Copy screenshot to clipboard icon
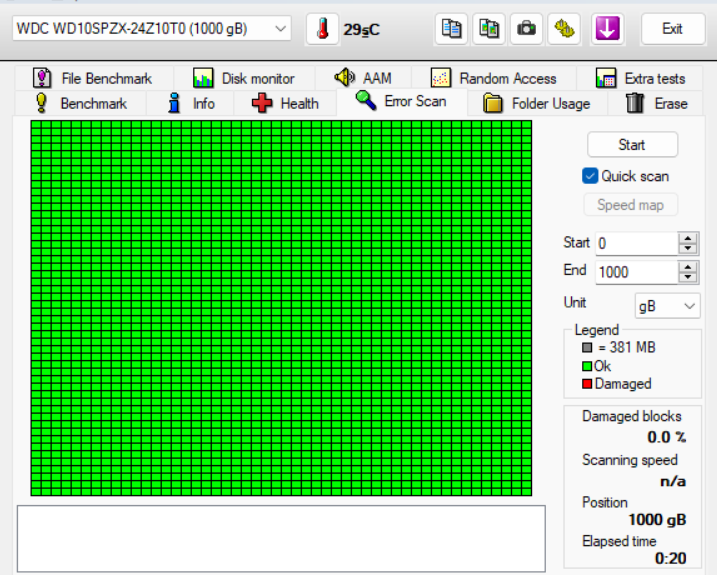717x575 pixels. coord(488,29)
